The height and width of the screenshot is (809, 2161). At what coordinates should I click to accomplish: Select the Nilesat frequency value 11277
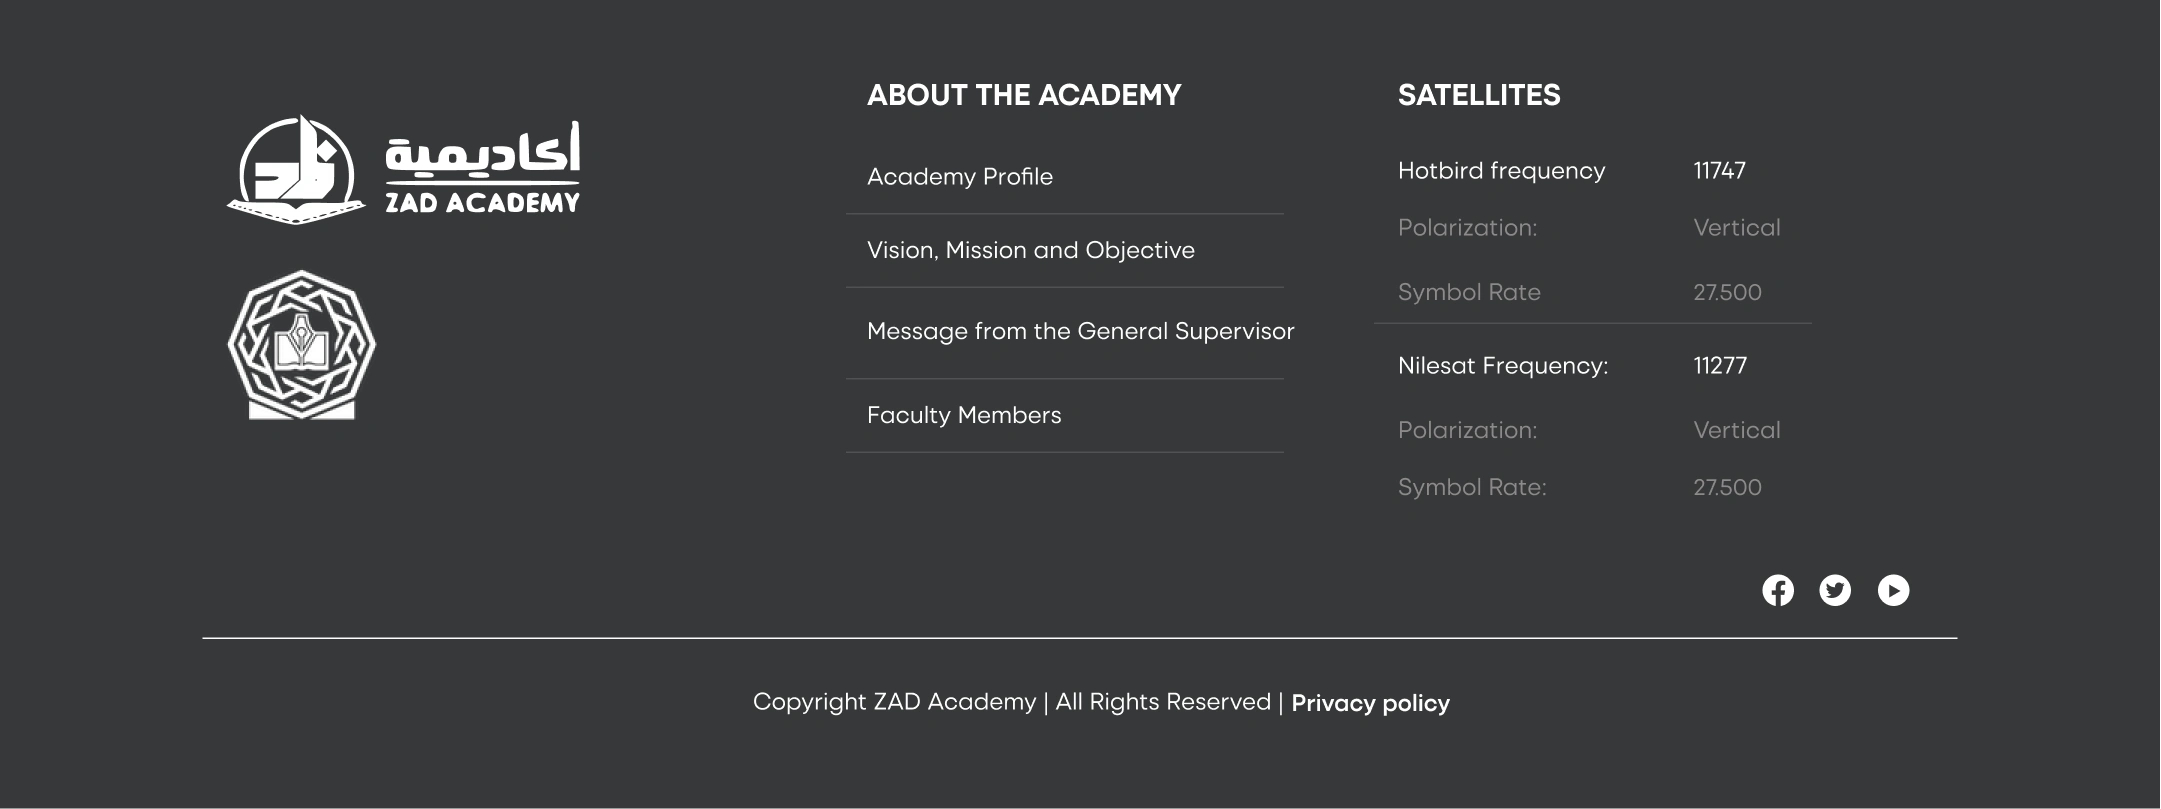pos(1720,366)
